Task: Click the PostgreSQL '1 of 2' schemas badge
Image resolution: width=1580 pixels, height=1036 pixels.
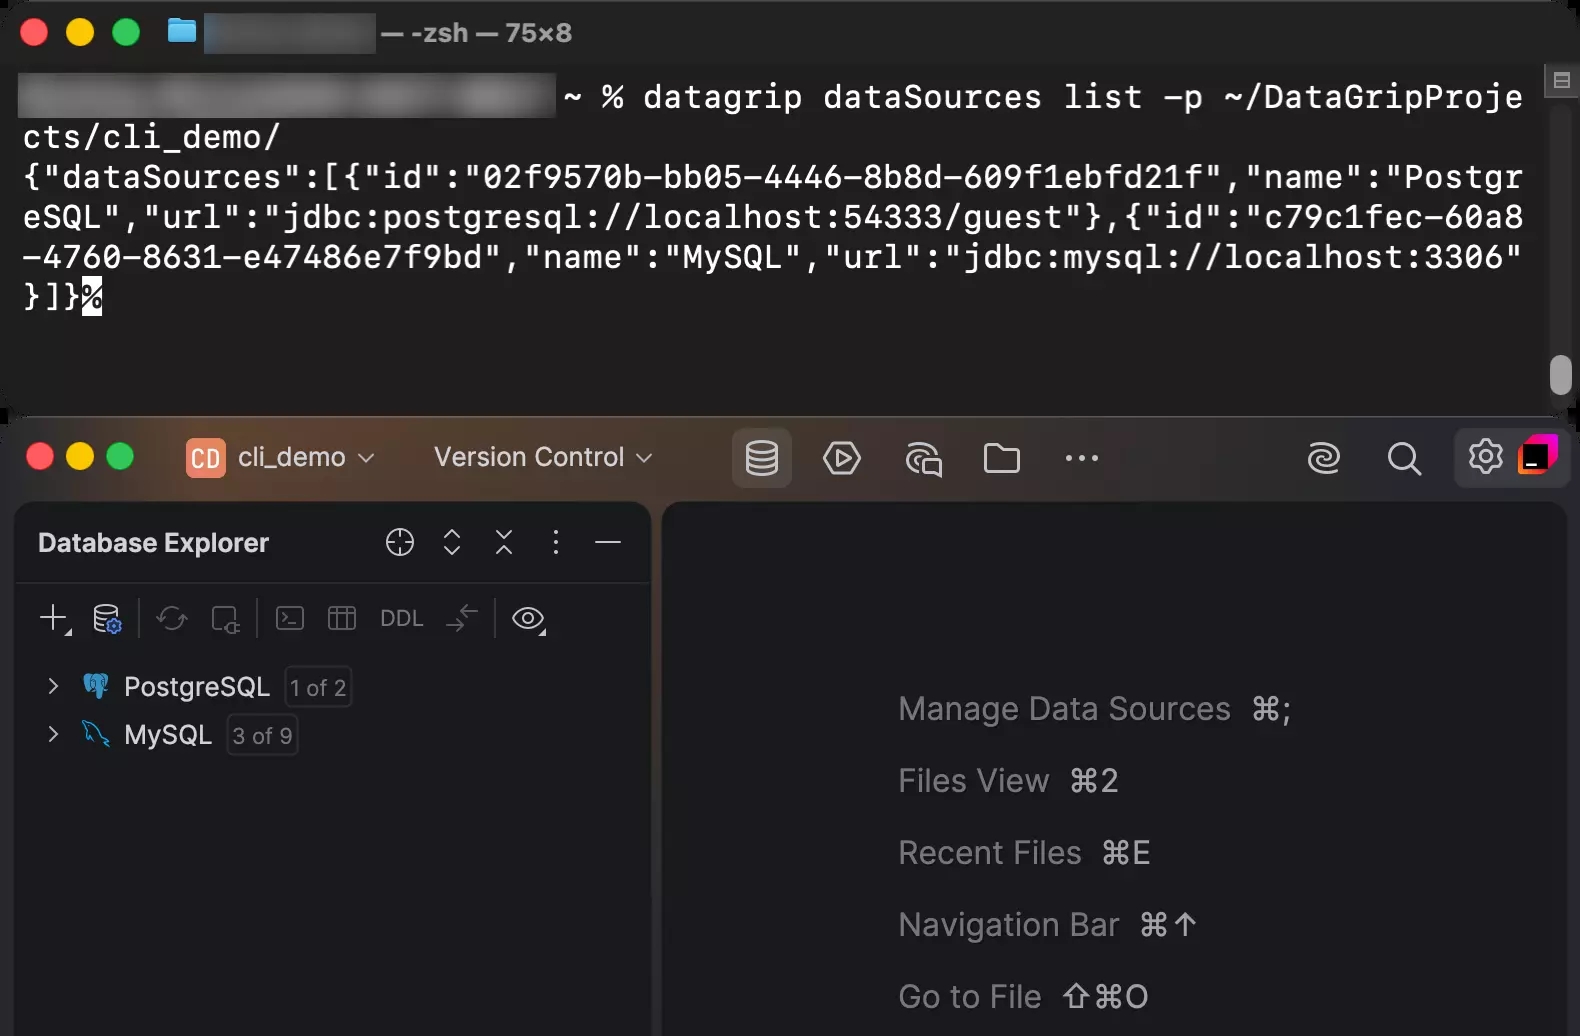Action: coord(318,687)
